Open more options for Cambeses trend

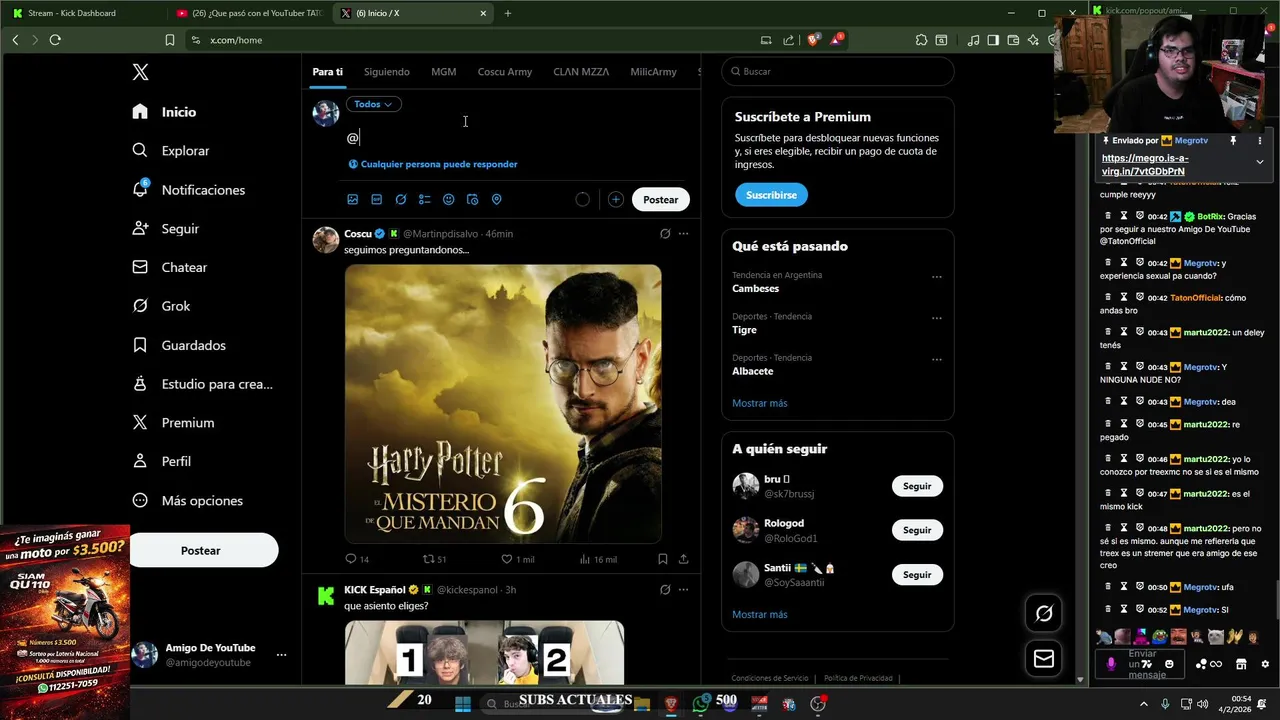937,277
